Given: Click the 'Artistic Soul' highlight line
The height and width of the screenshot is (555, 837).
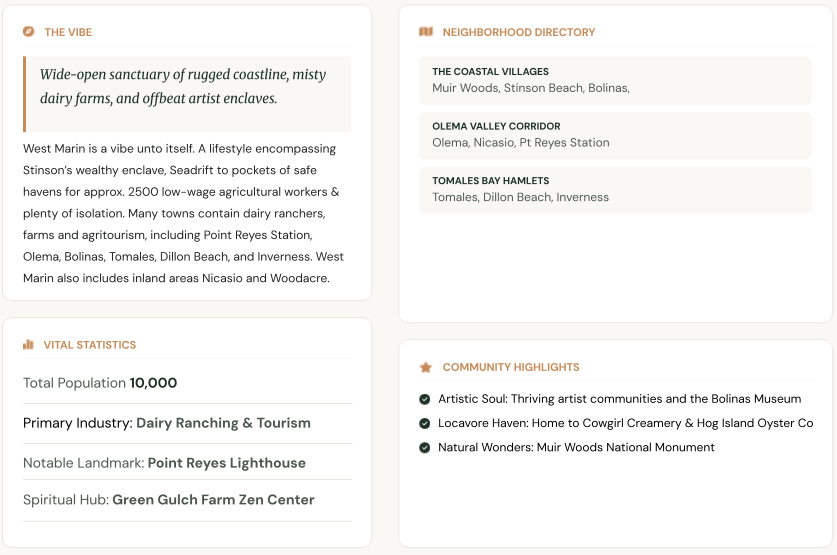Looking at the screenshot, I should pos(620,399).
